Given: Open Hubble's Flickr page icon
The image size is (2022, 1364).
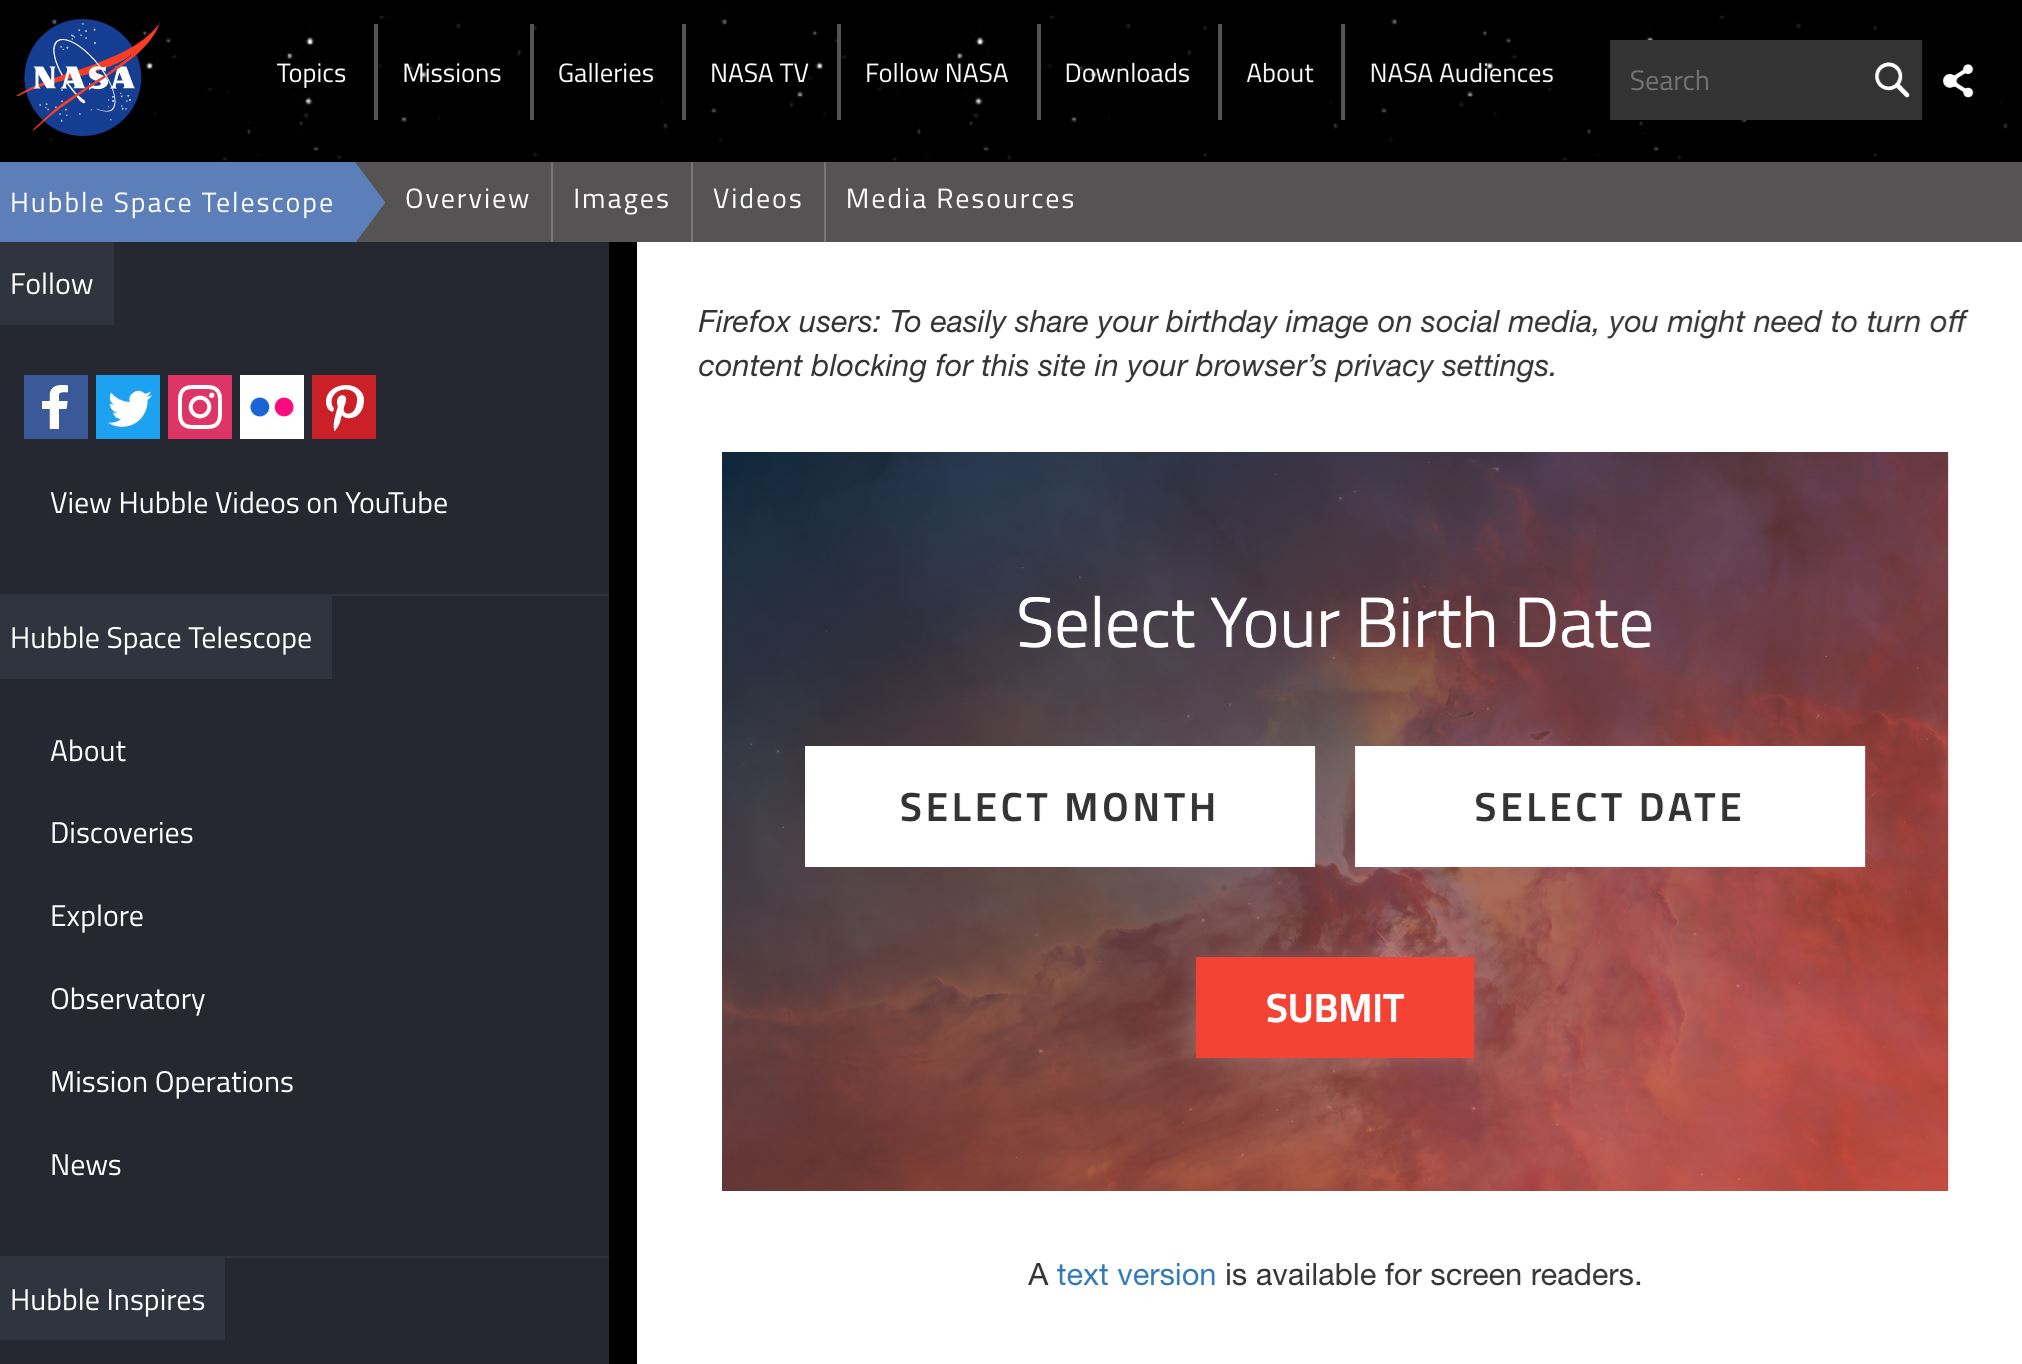Looking at the screenshot, I should [x=272, y=407].
